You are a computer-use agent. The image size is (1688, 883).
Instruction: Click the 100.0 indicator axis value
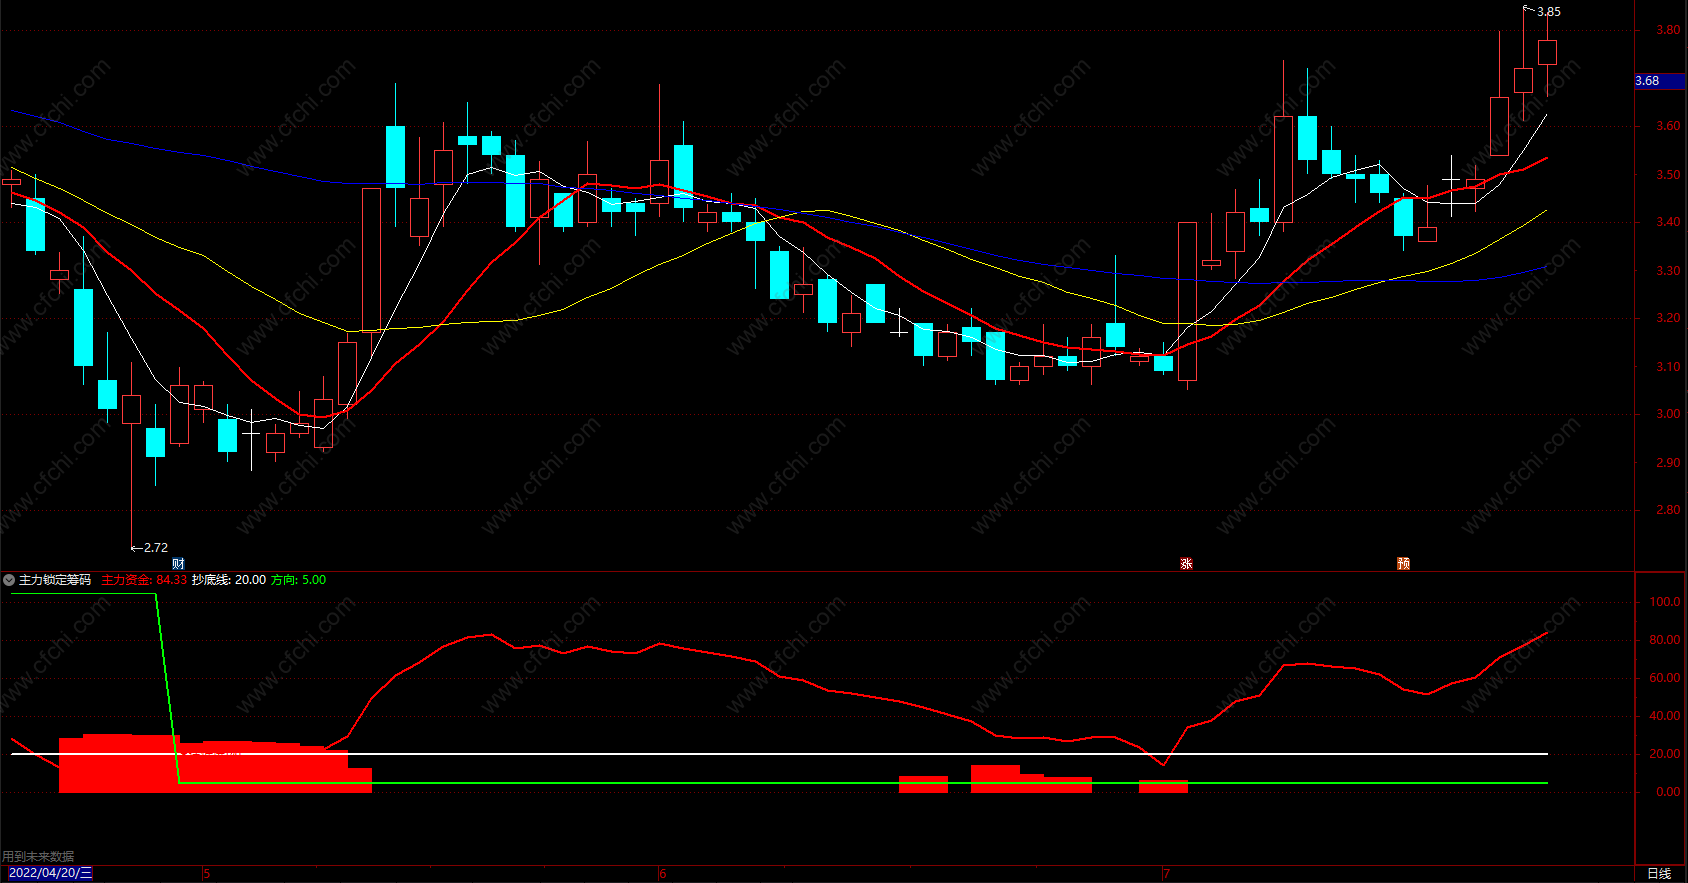point(1665,602)
